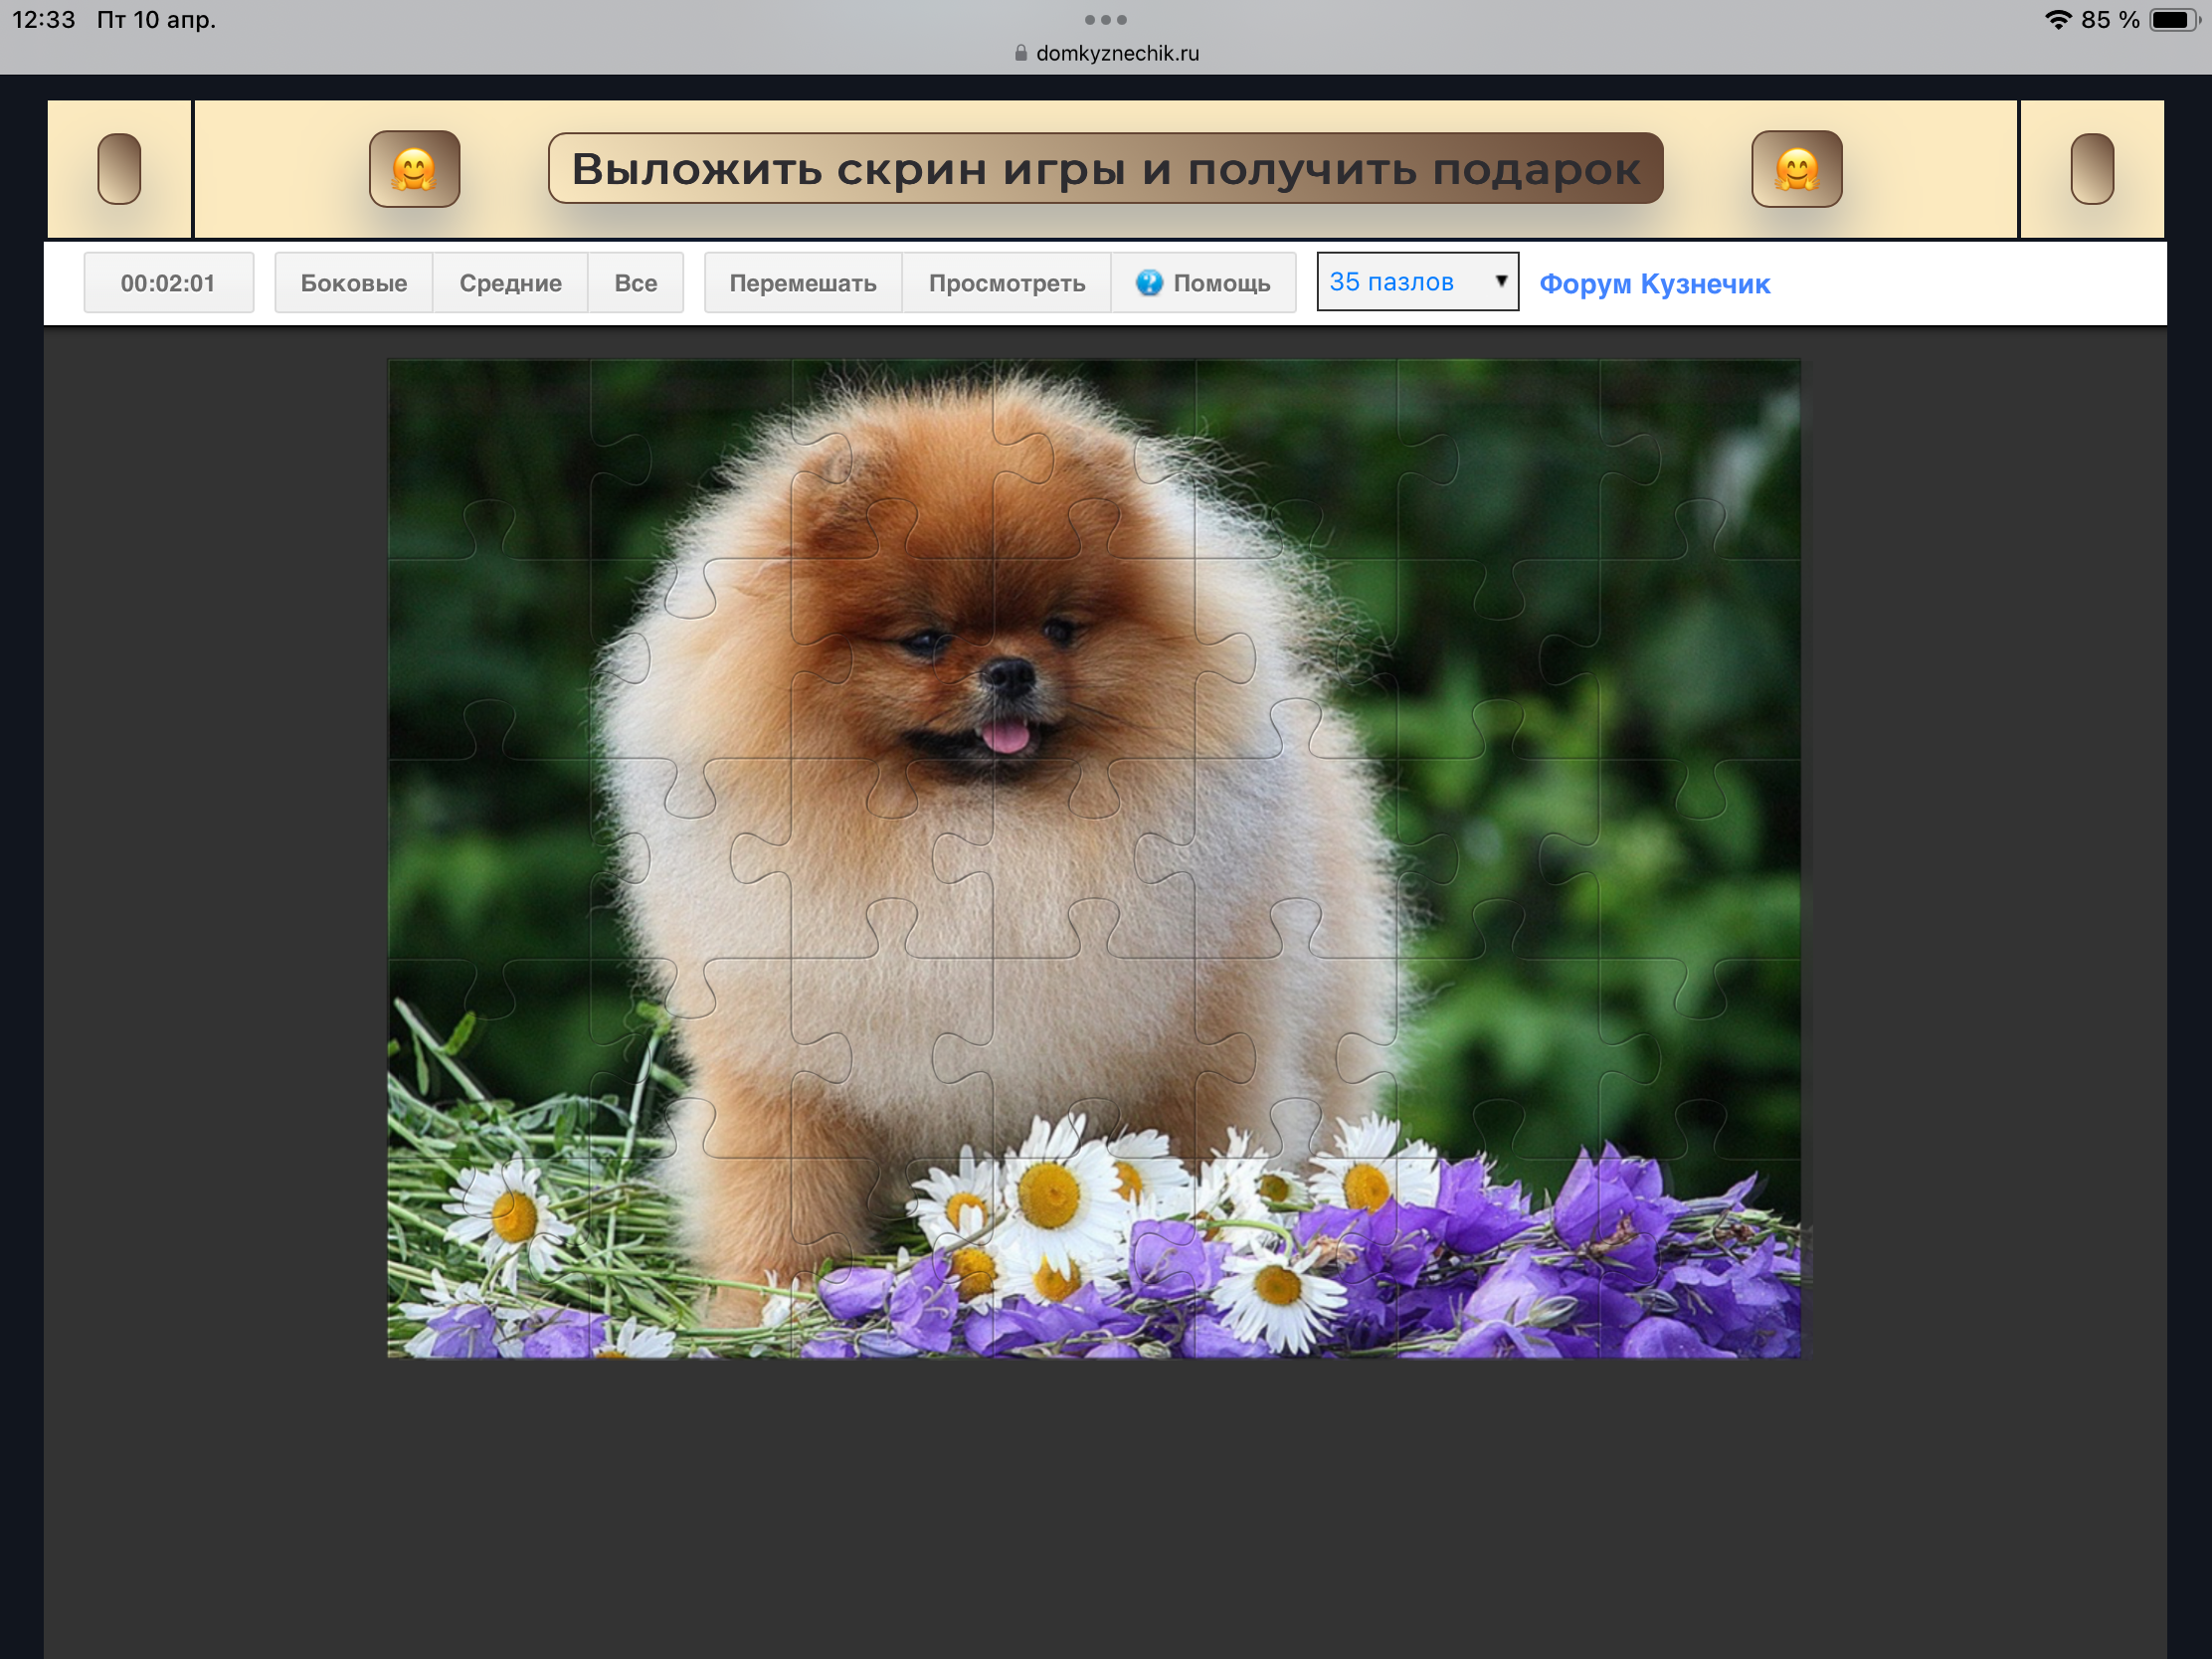Click the far-left rounded pill button
The height and width of the screenshot is (1659, 2212).
click(119, 169)
